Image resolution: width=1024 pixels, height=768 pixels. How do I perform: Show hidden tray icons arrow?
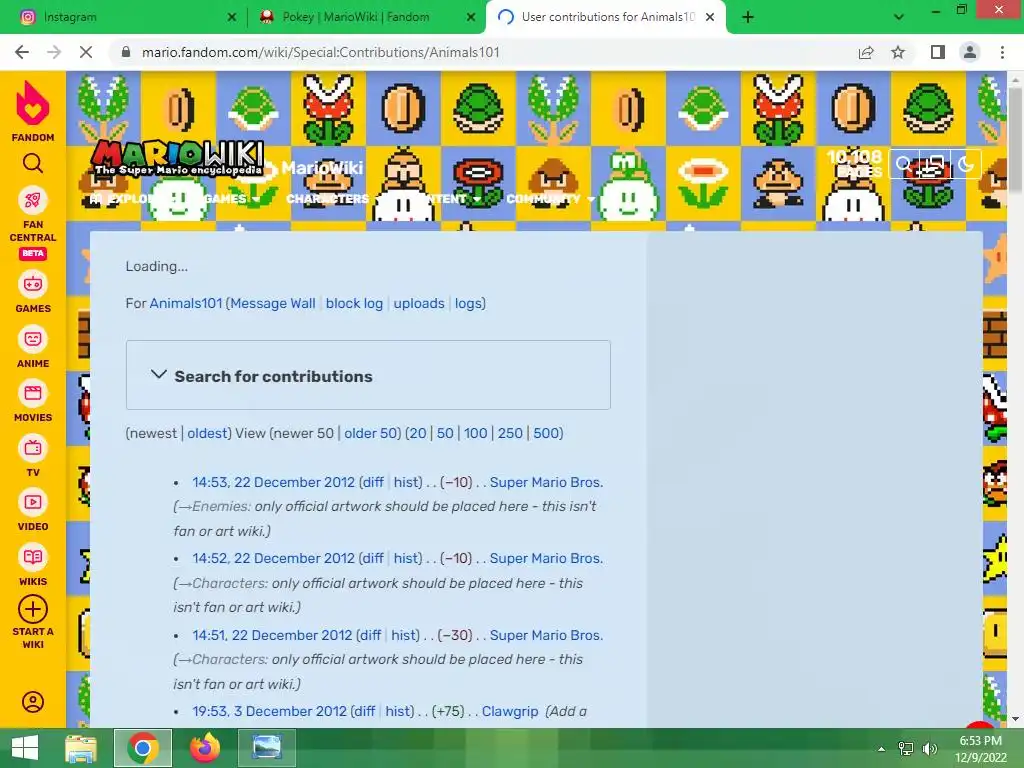(x=882, y=748)
